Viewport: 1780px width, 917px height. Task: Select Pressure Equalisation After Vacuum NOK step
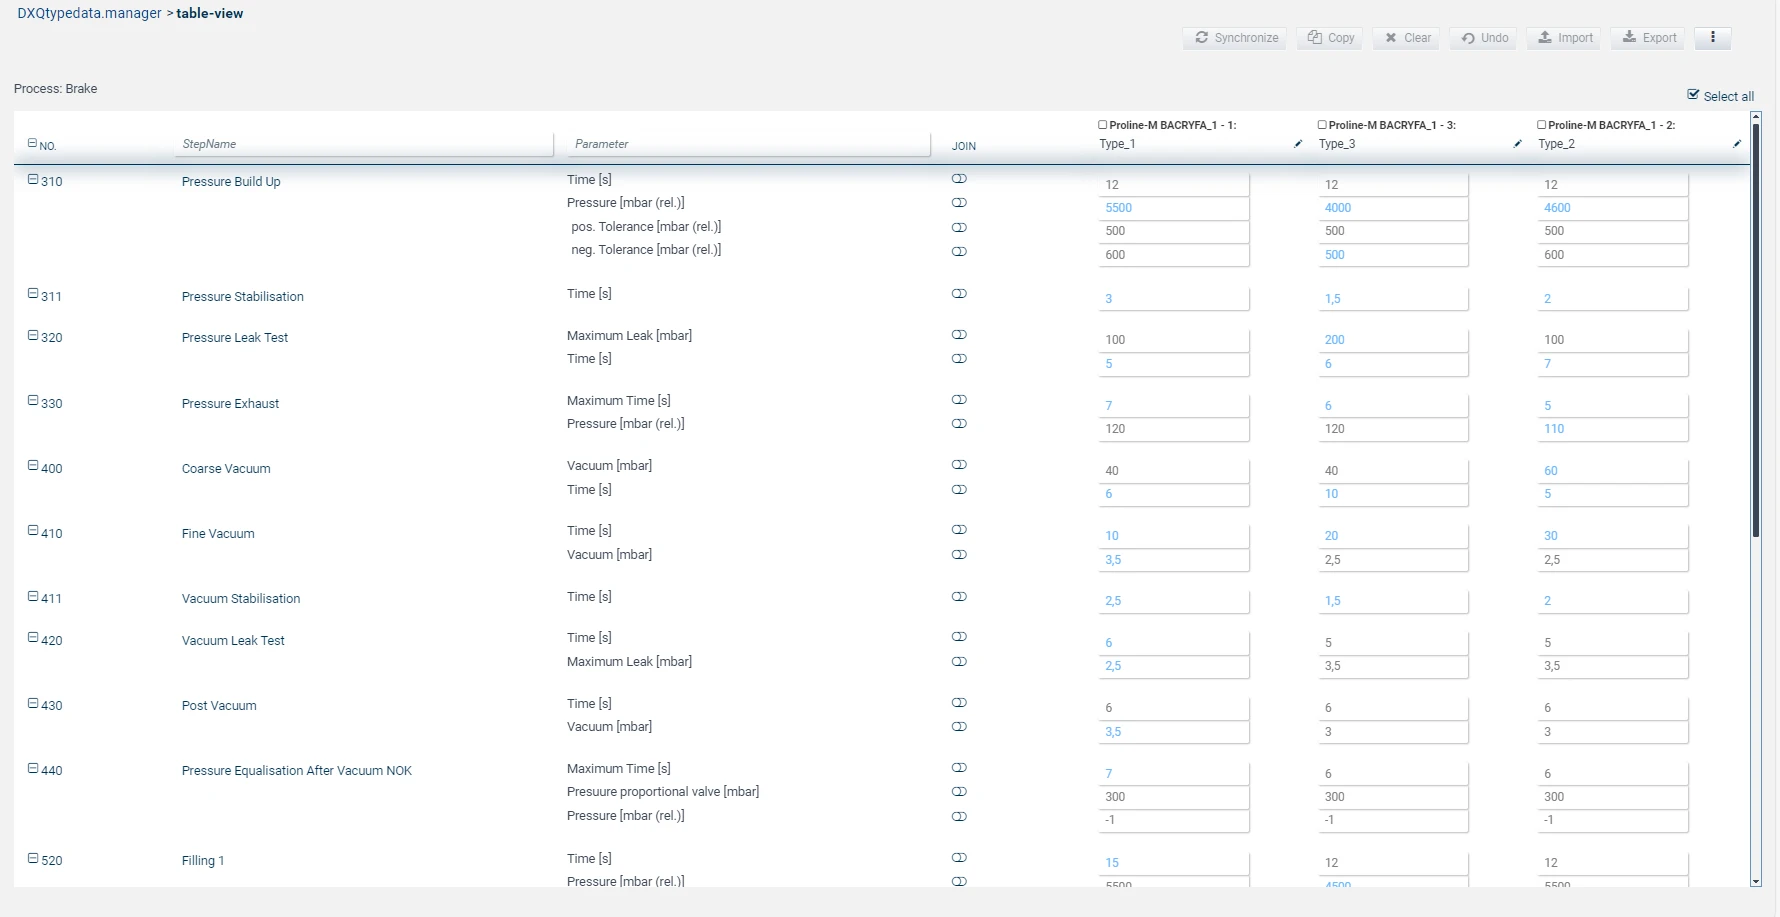tap(297, 771)
